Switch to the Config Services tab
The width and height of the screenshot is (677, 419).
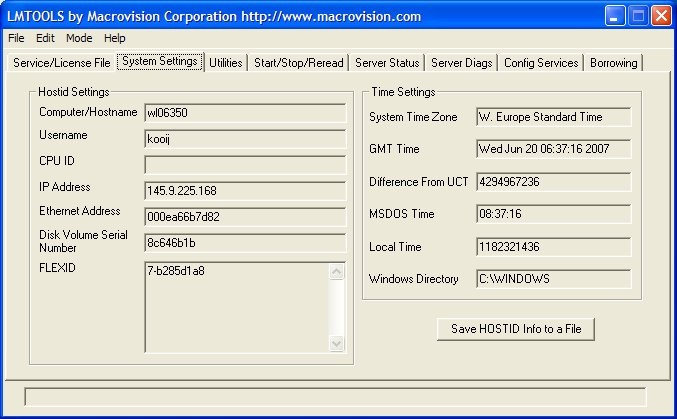coord(541,63)
